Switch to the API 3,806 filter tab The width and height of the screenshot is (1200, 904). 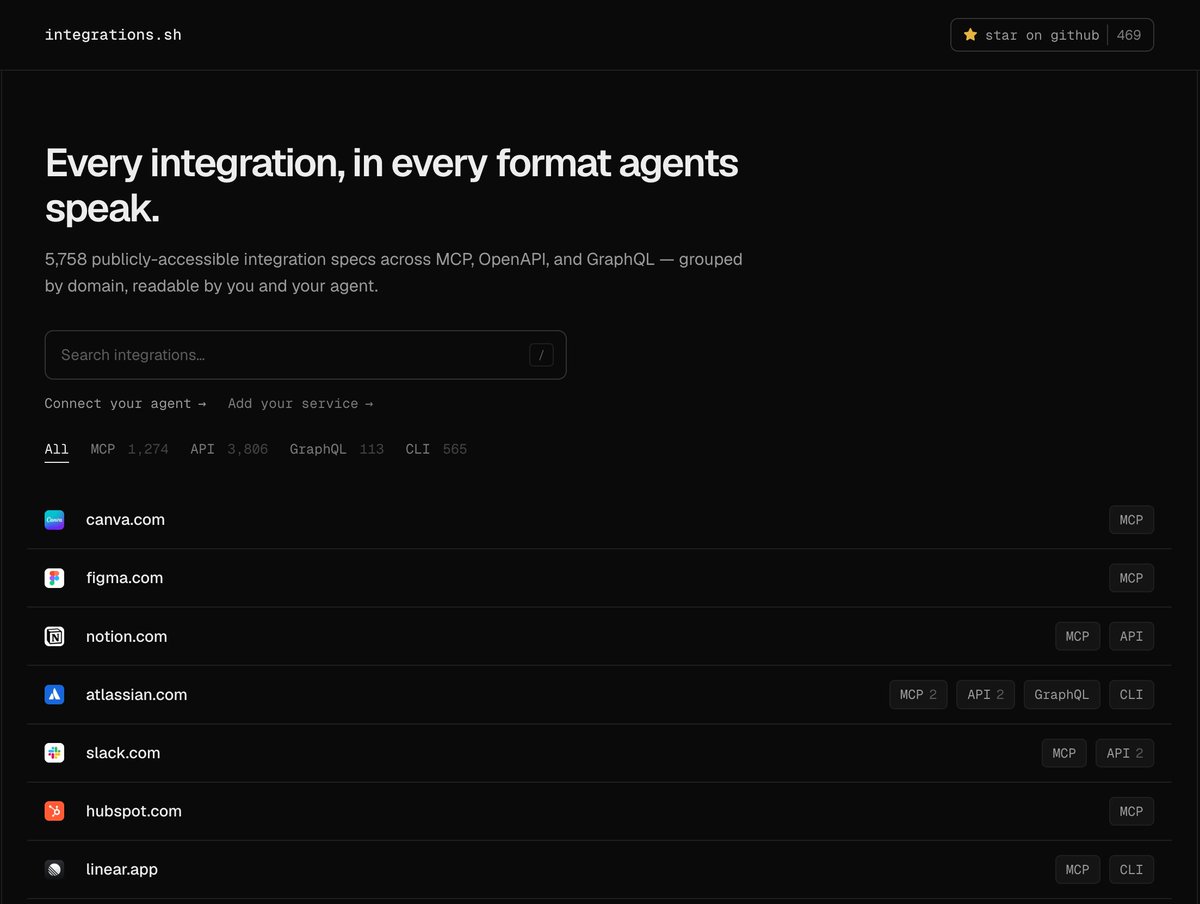coord(229,449)
